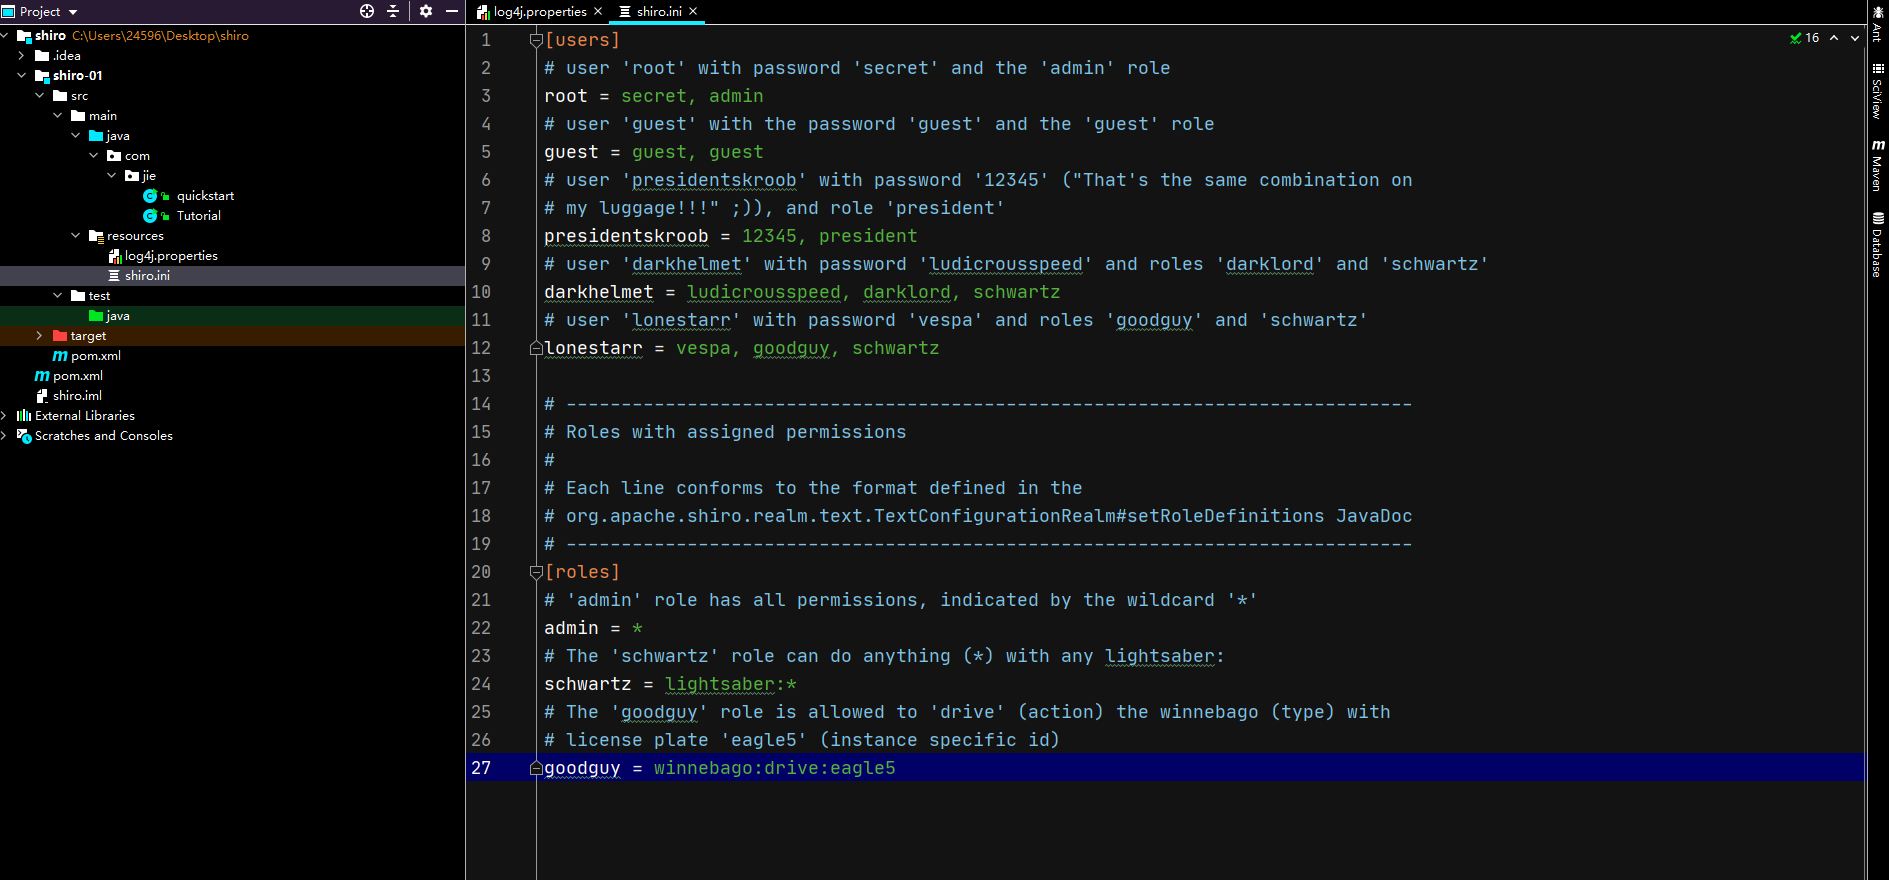Toggle fold marker on [roles] section
Image resolution: width=1889 pixels, height=880 pixels.
pyautogui.click(x=536, y=572)
